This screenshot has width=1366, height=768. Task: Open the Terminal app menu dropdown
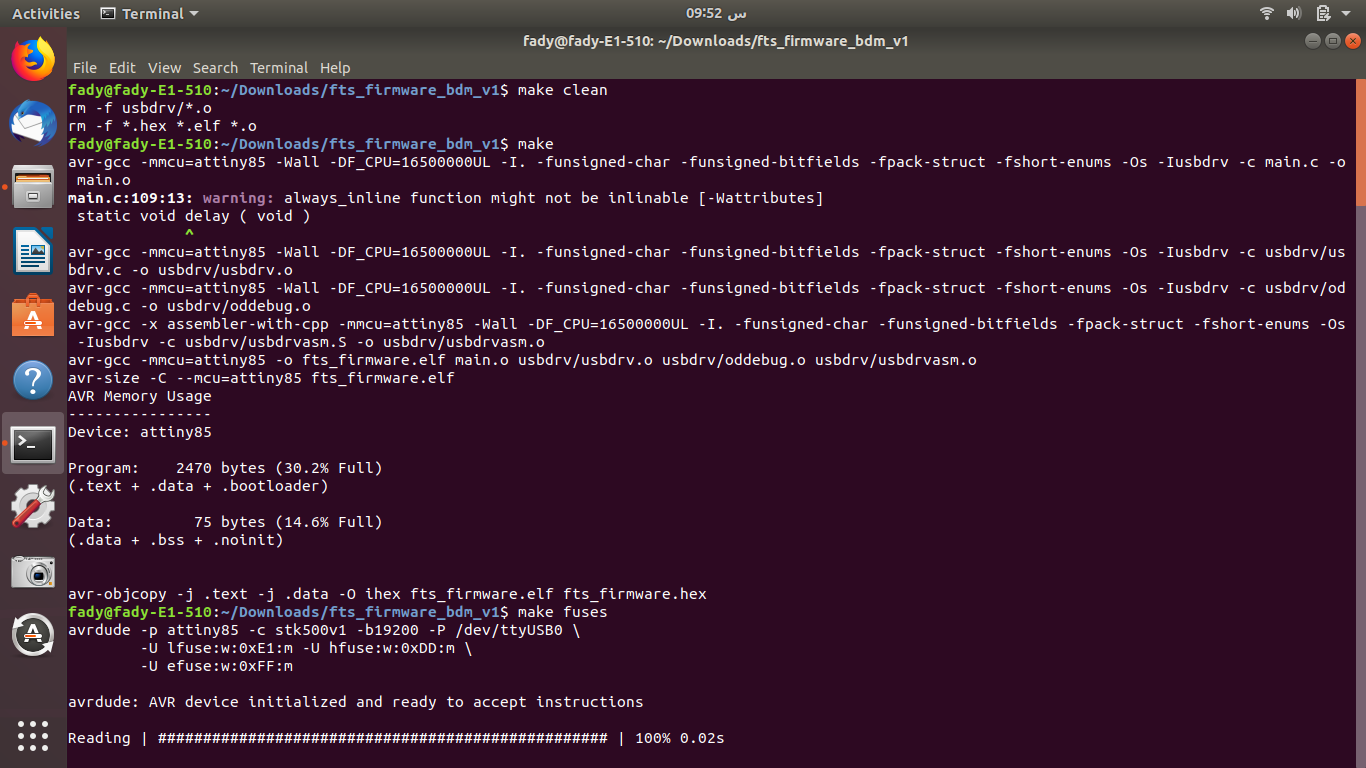click(150, 14)
